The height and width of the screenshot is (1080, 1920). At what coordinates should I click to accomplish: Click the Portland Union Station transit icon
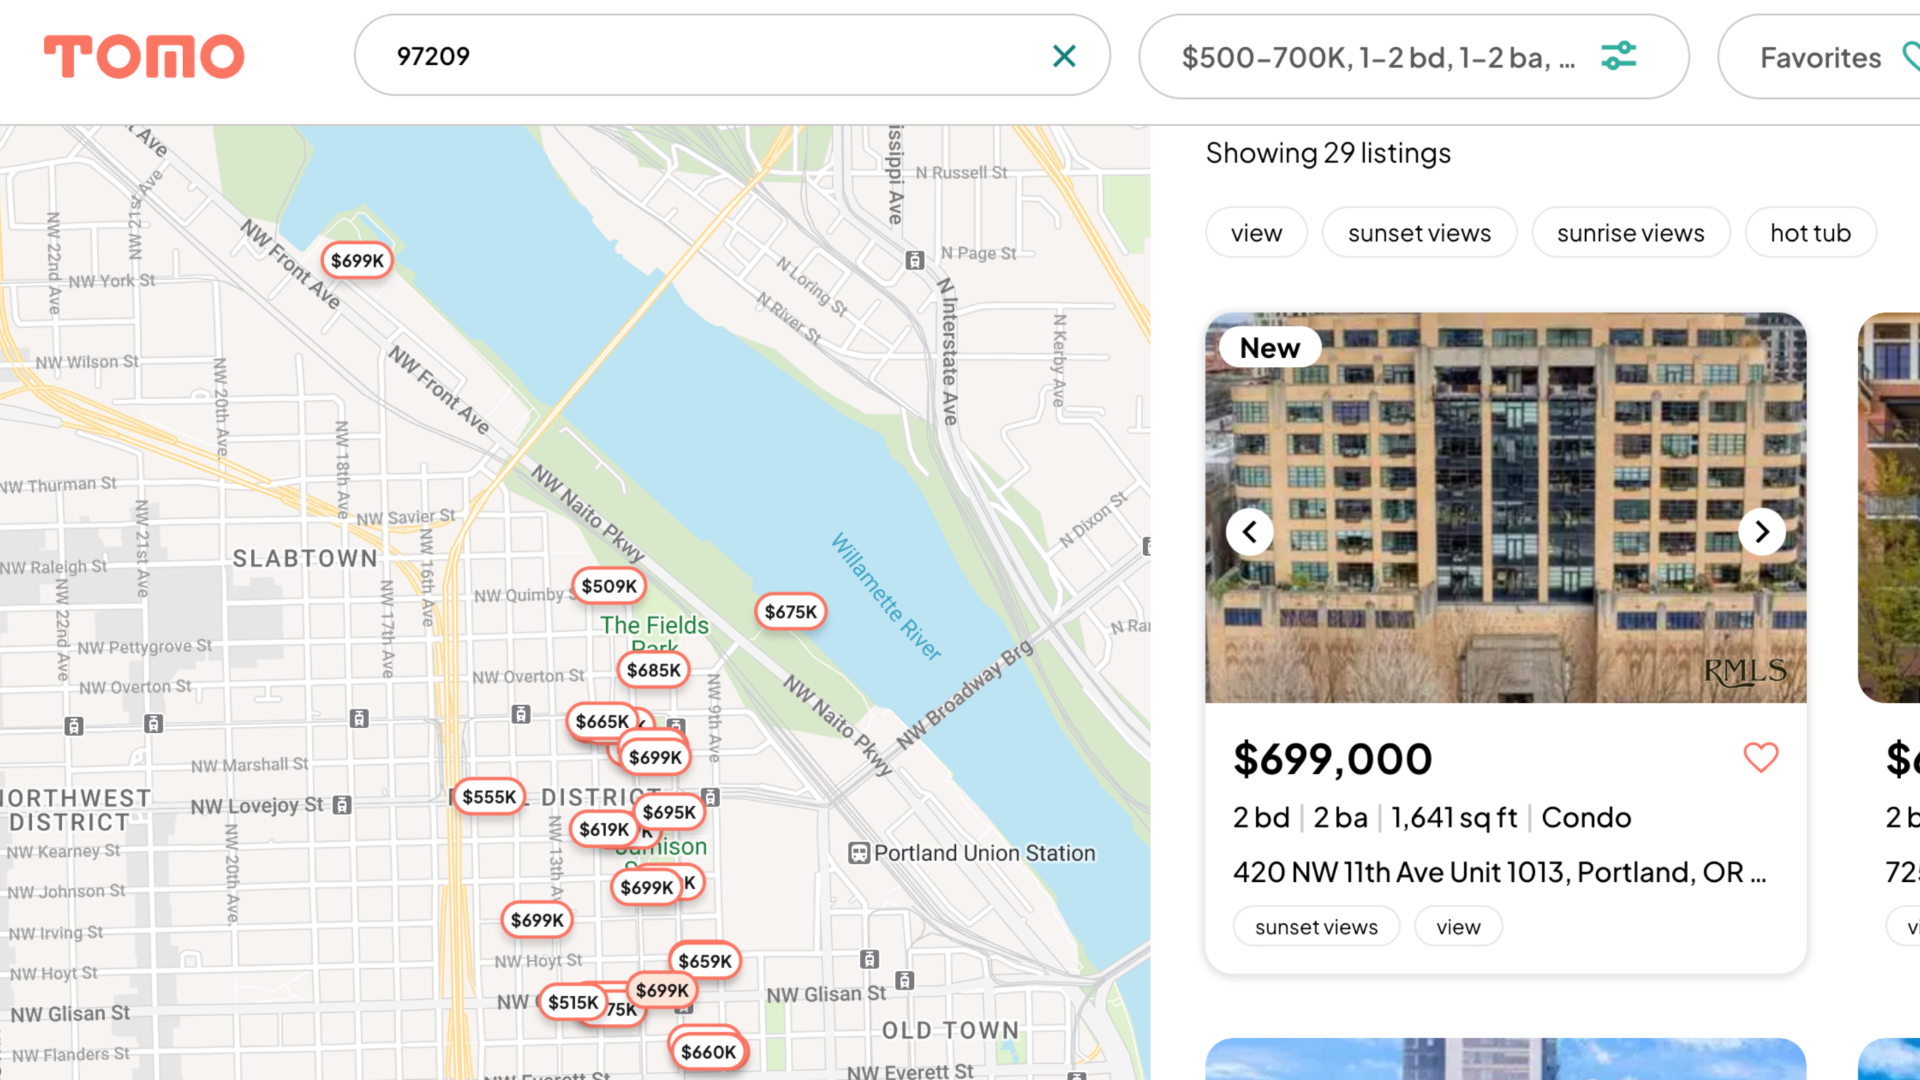pos(860,853)
